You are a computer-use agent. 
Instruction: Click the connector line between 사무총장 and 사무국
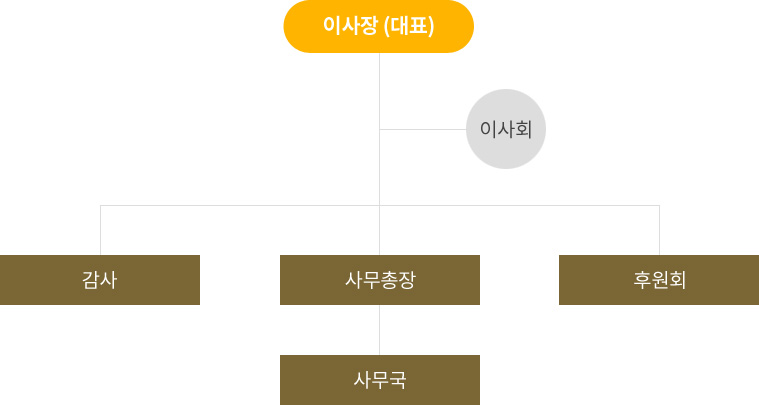(x=380, y=330)
